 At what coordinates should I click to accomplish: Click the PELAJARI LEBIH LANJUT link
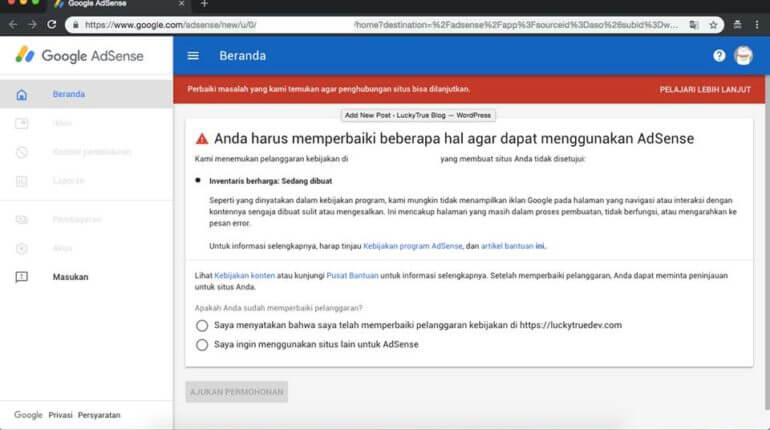point(705,90)
